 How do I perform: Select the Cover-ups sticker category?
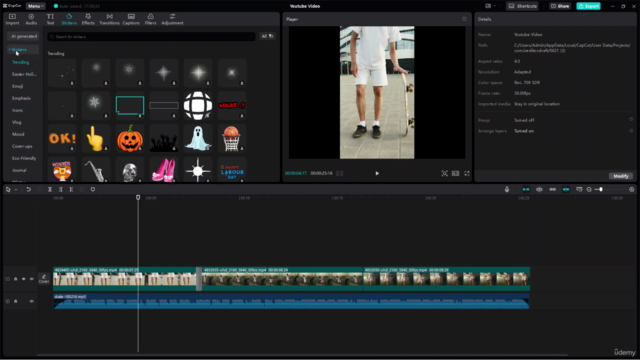22,146
